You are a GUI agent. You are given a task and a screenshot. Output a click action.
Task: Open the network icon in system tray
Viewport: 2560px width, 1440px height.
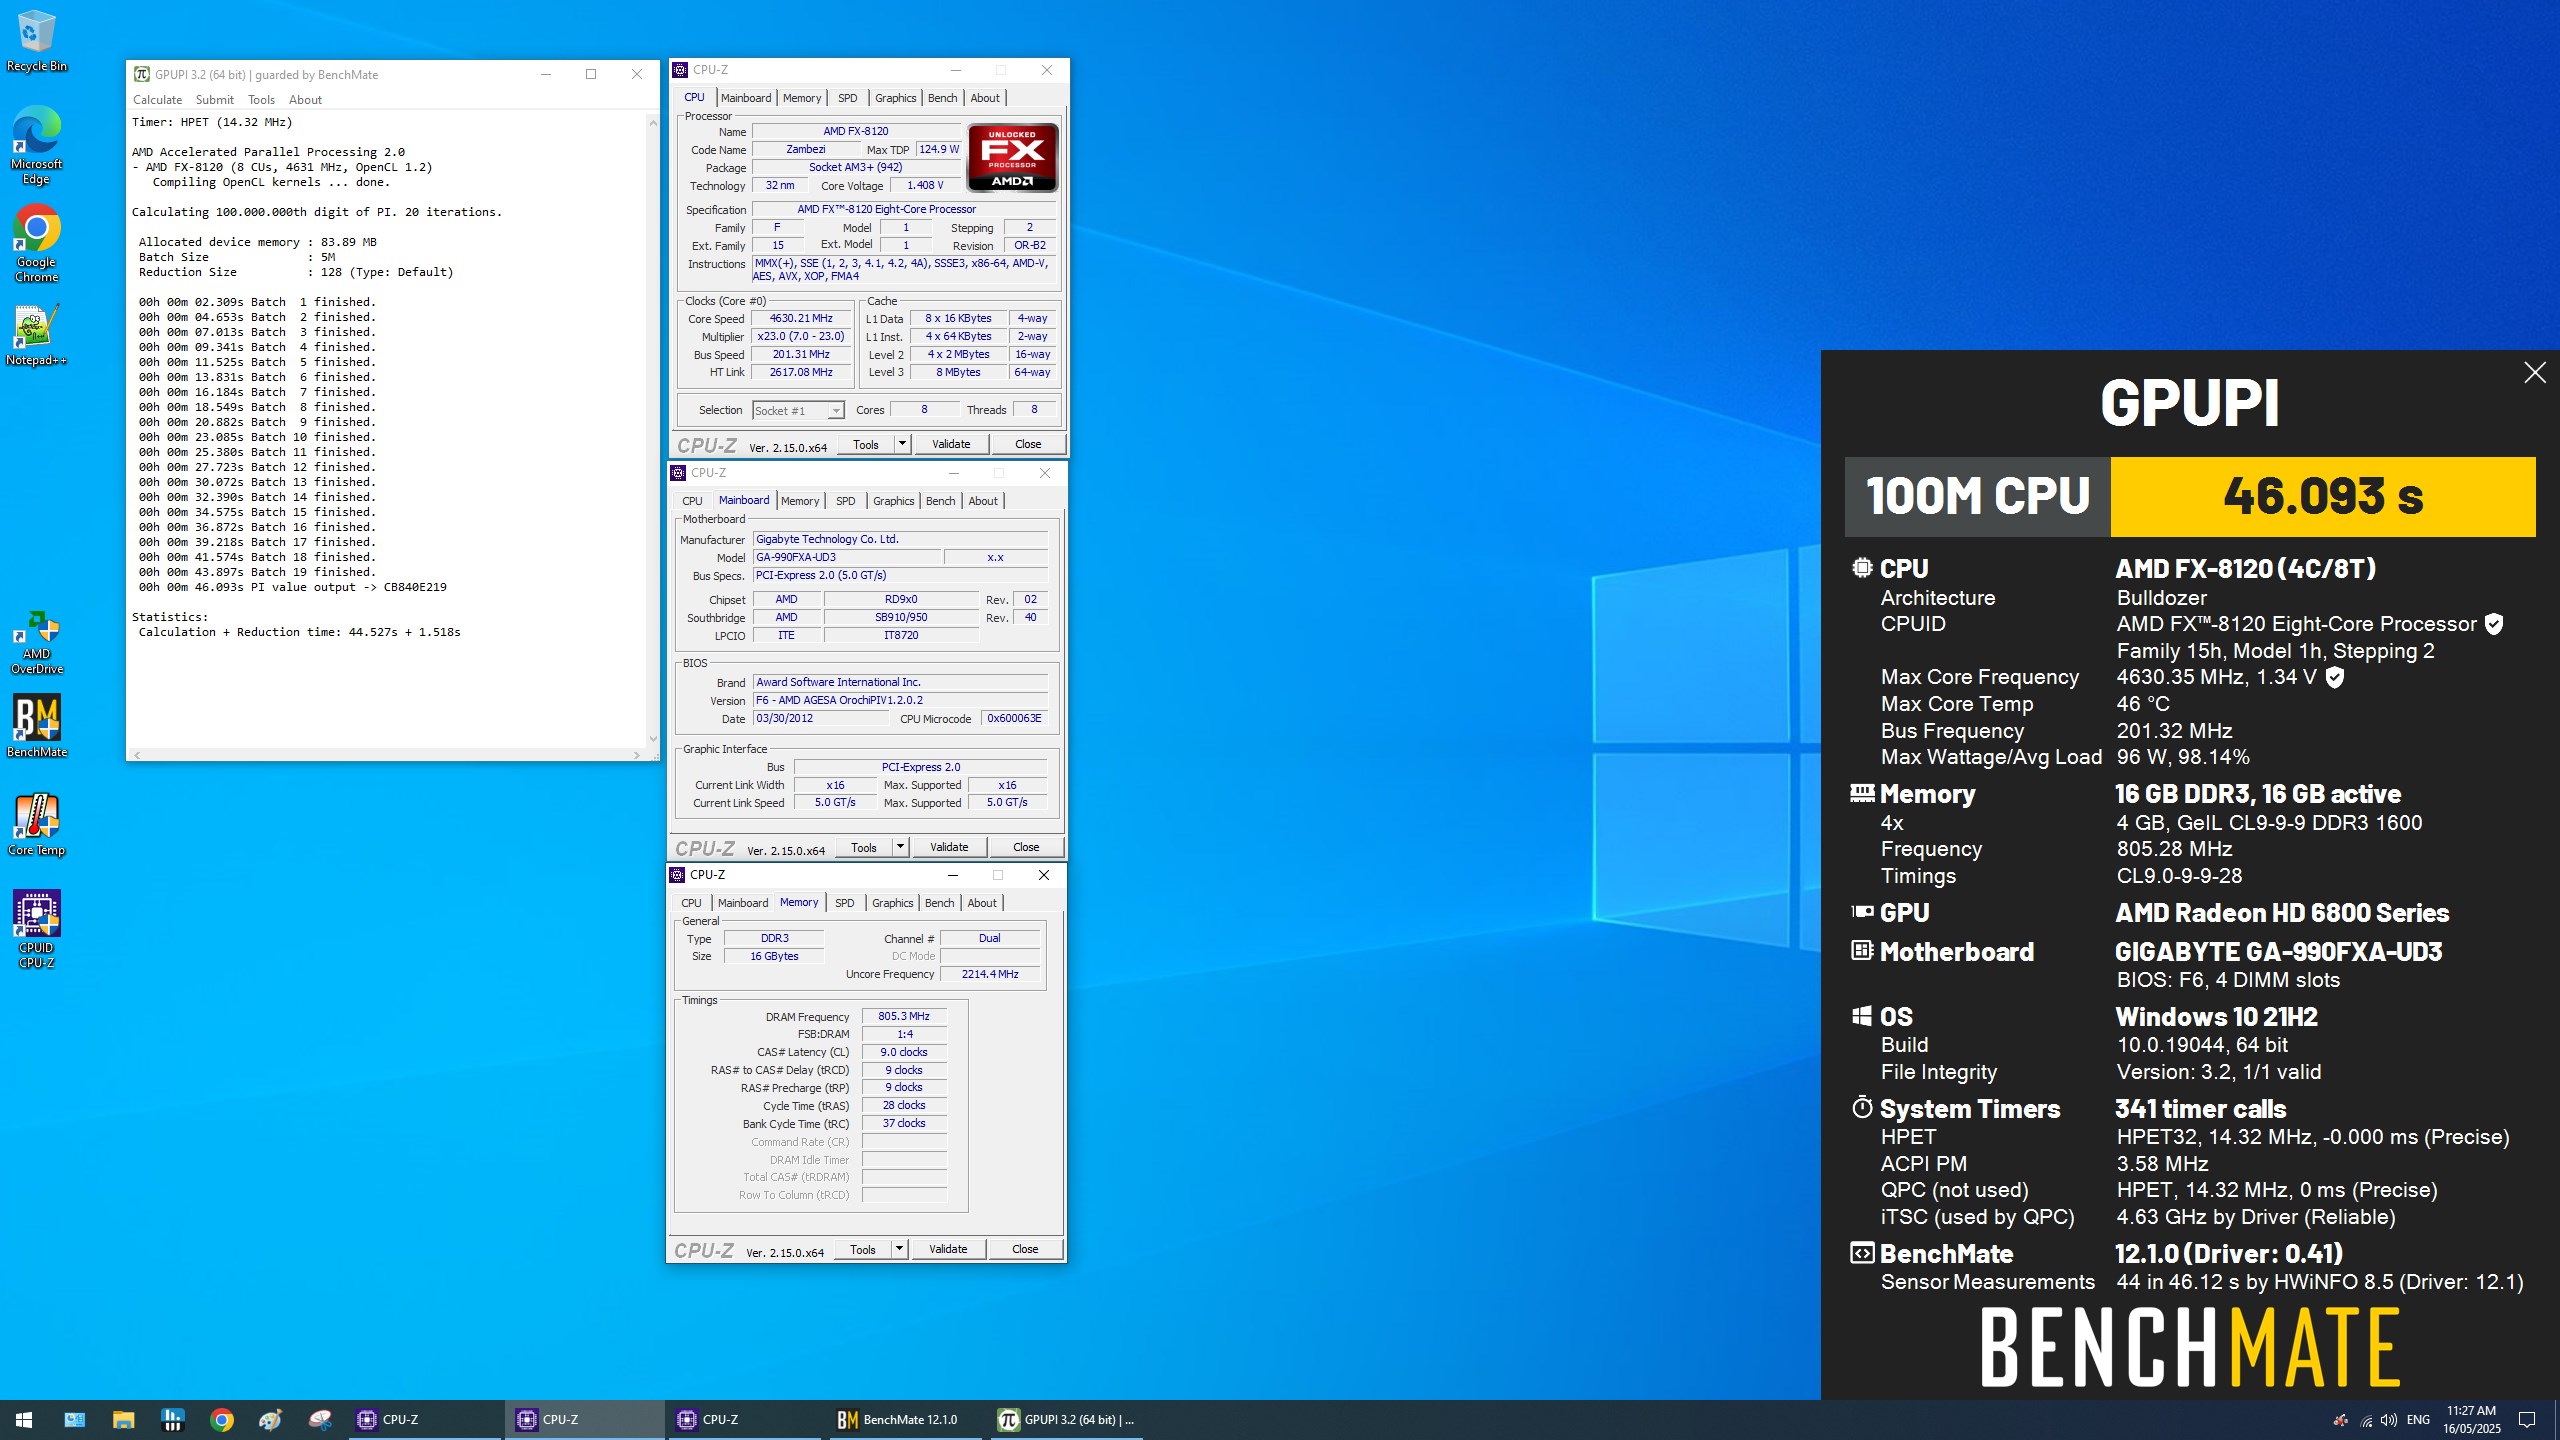coord(2365,1420)
